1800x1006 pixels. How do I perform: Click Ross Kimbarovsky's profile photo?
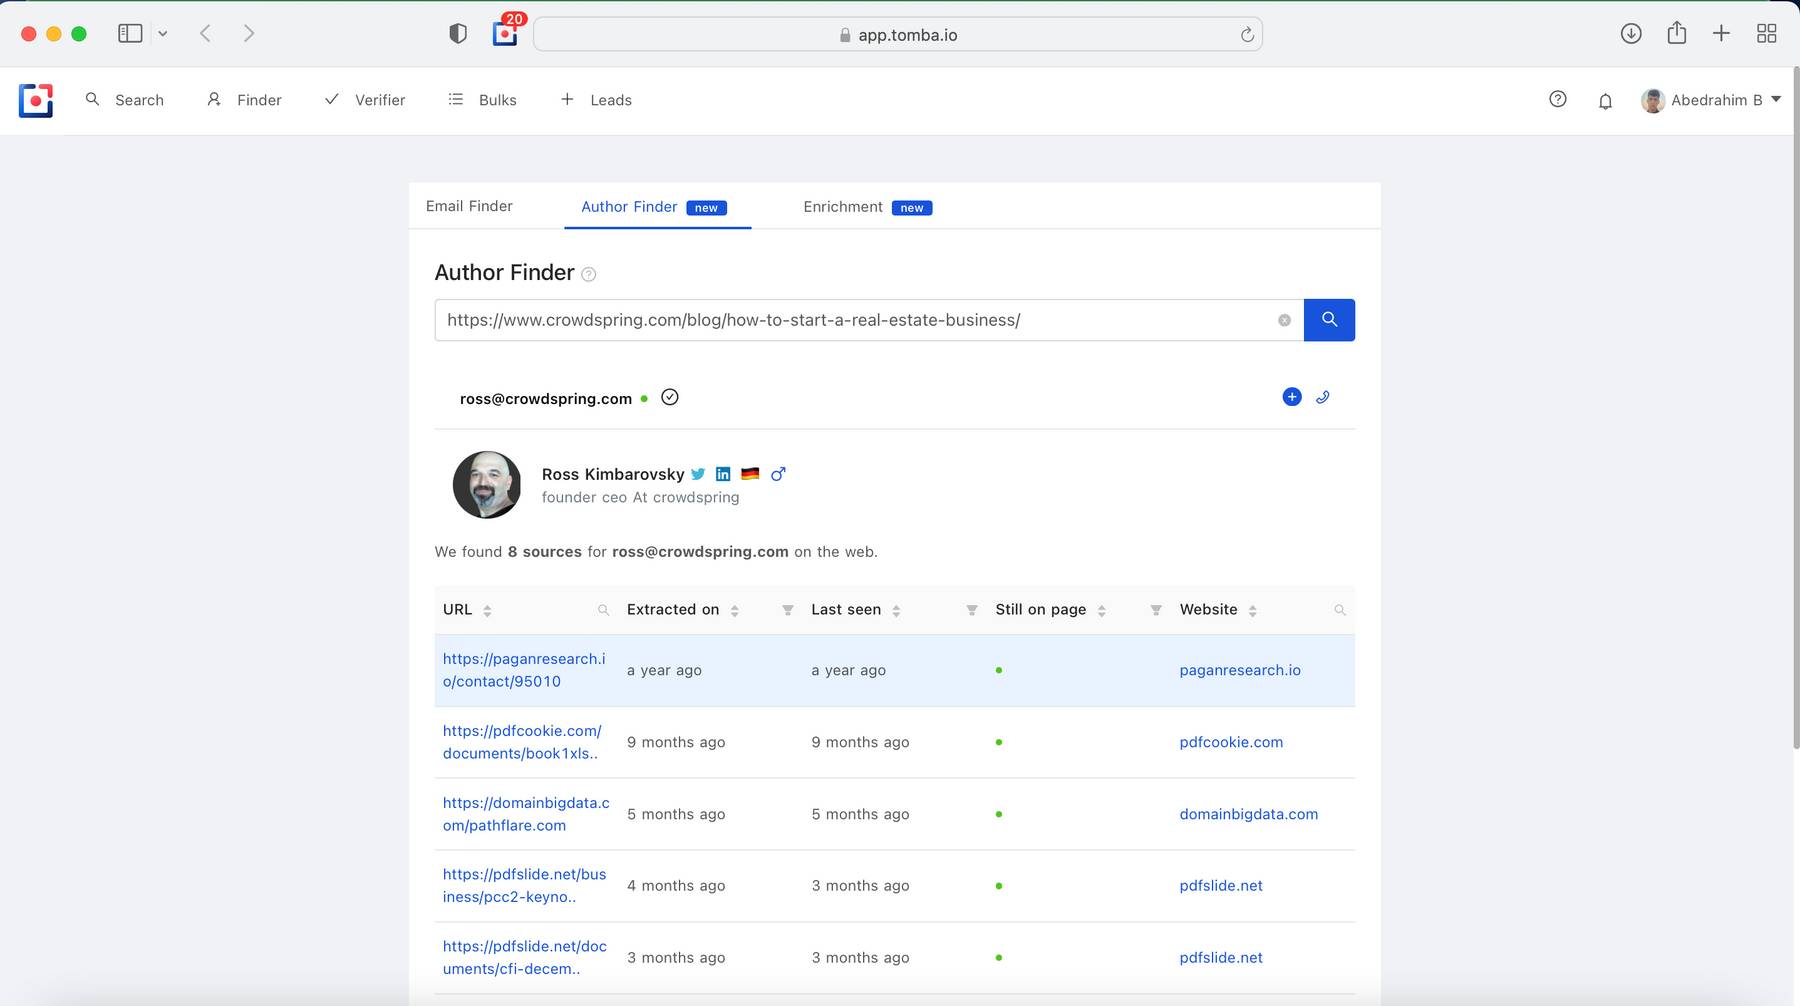pyautogui.click(x=487, y=484)
